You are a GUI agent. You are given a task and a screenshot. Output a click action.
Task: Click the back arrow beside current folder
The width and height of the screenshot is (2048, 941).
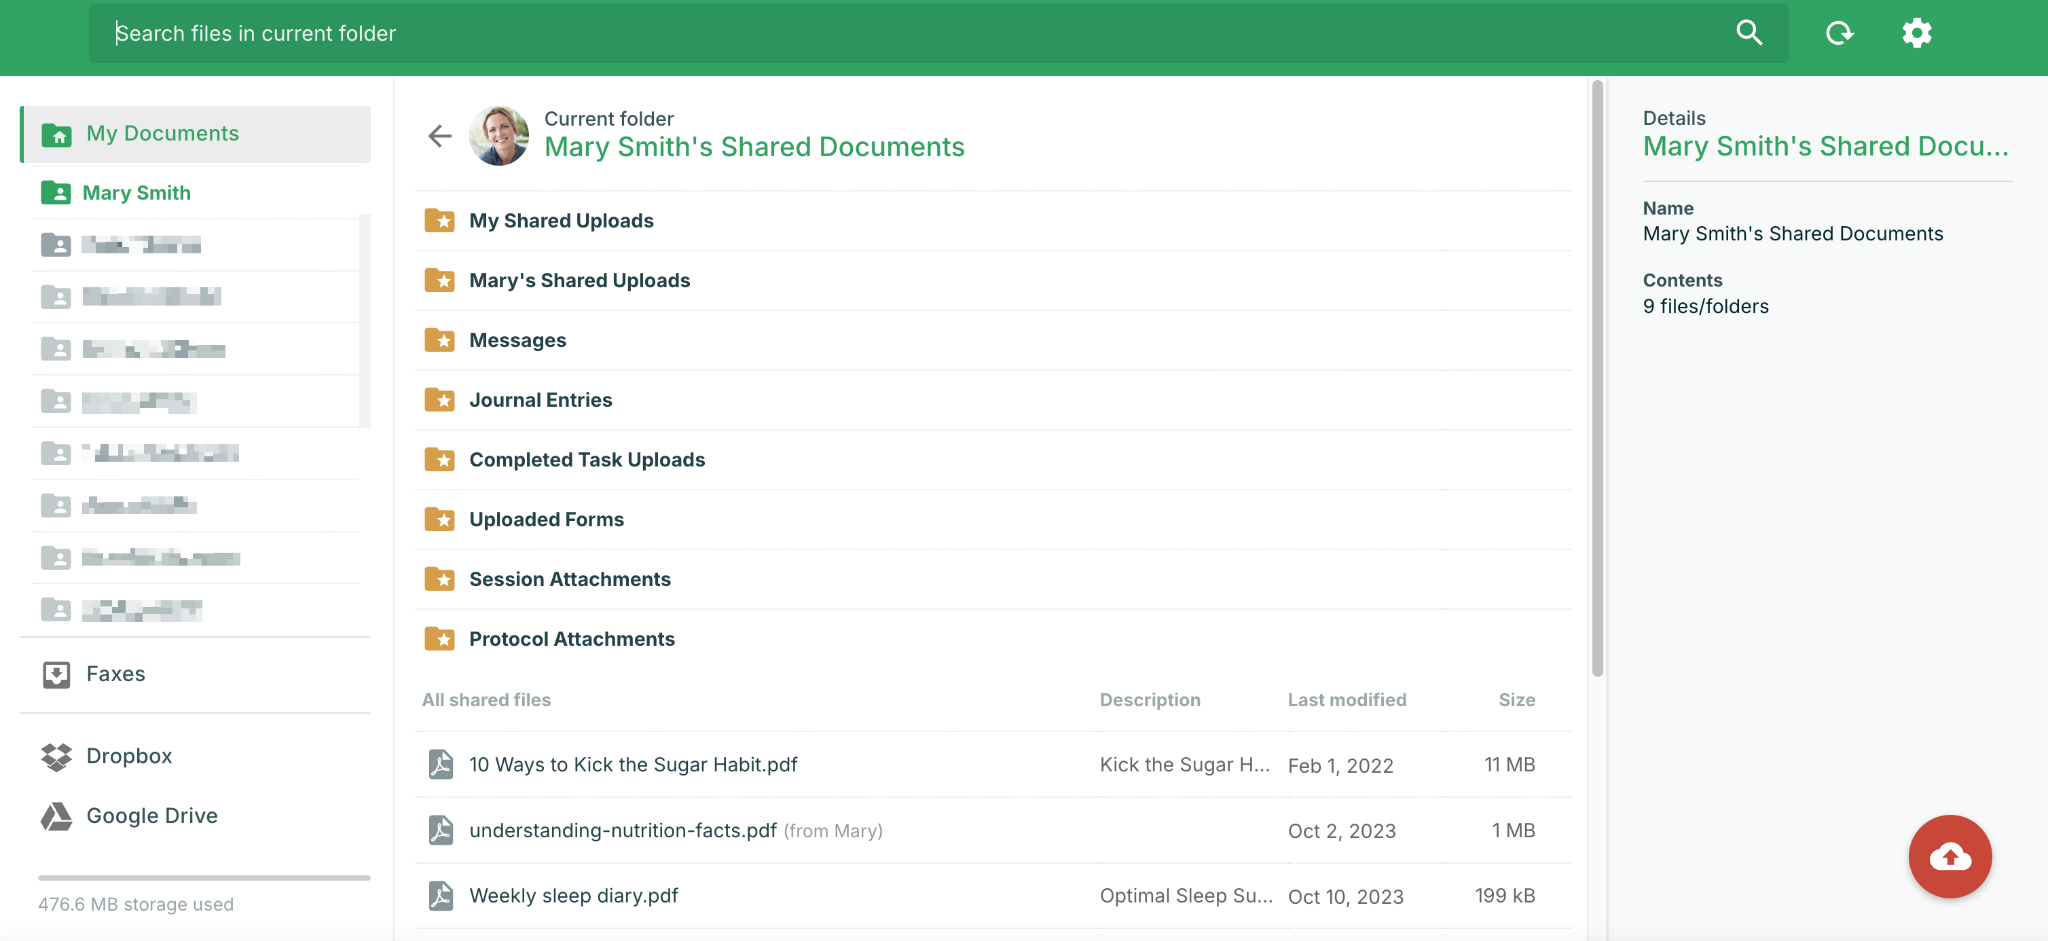(x=440, y=136)
